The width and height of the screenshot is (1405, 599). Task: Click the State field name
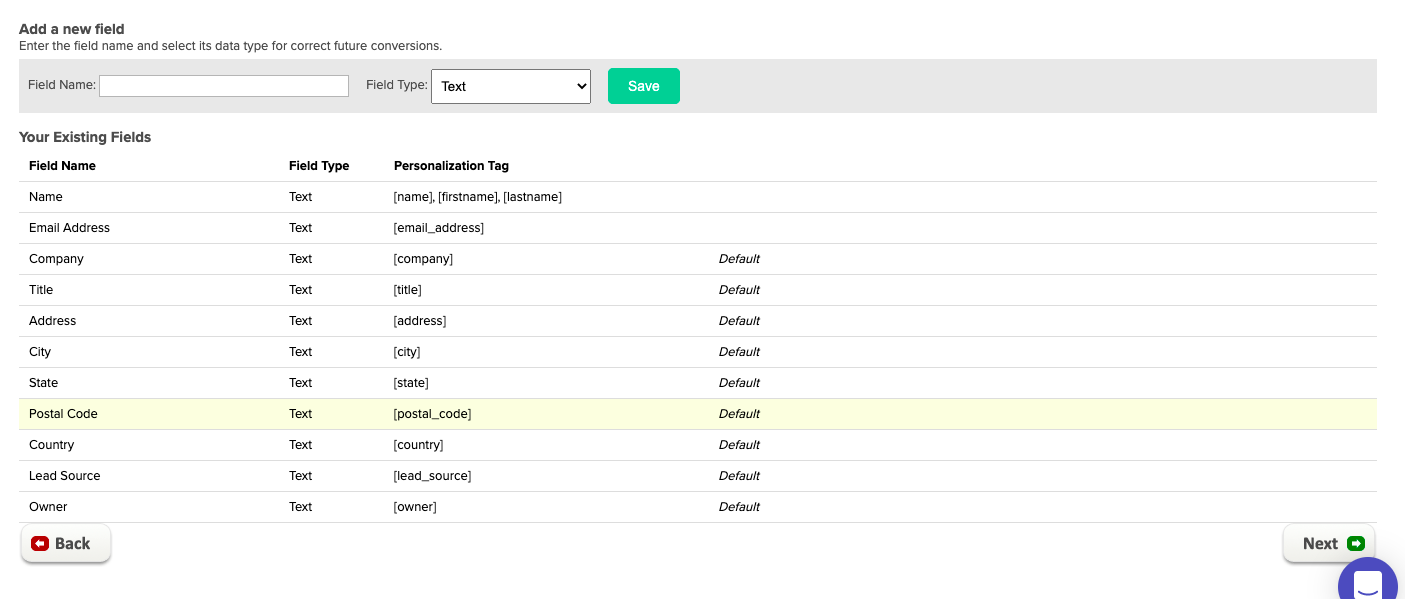(x=44, y=383)
